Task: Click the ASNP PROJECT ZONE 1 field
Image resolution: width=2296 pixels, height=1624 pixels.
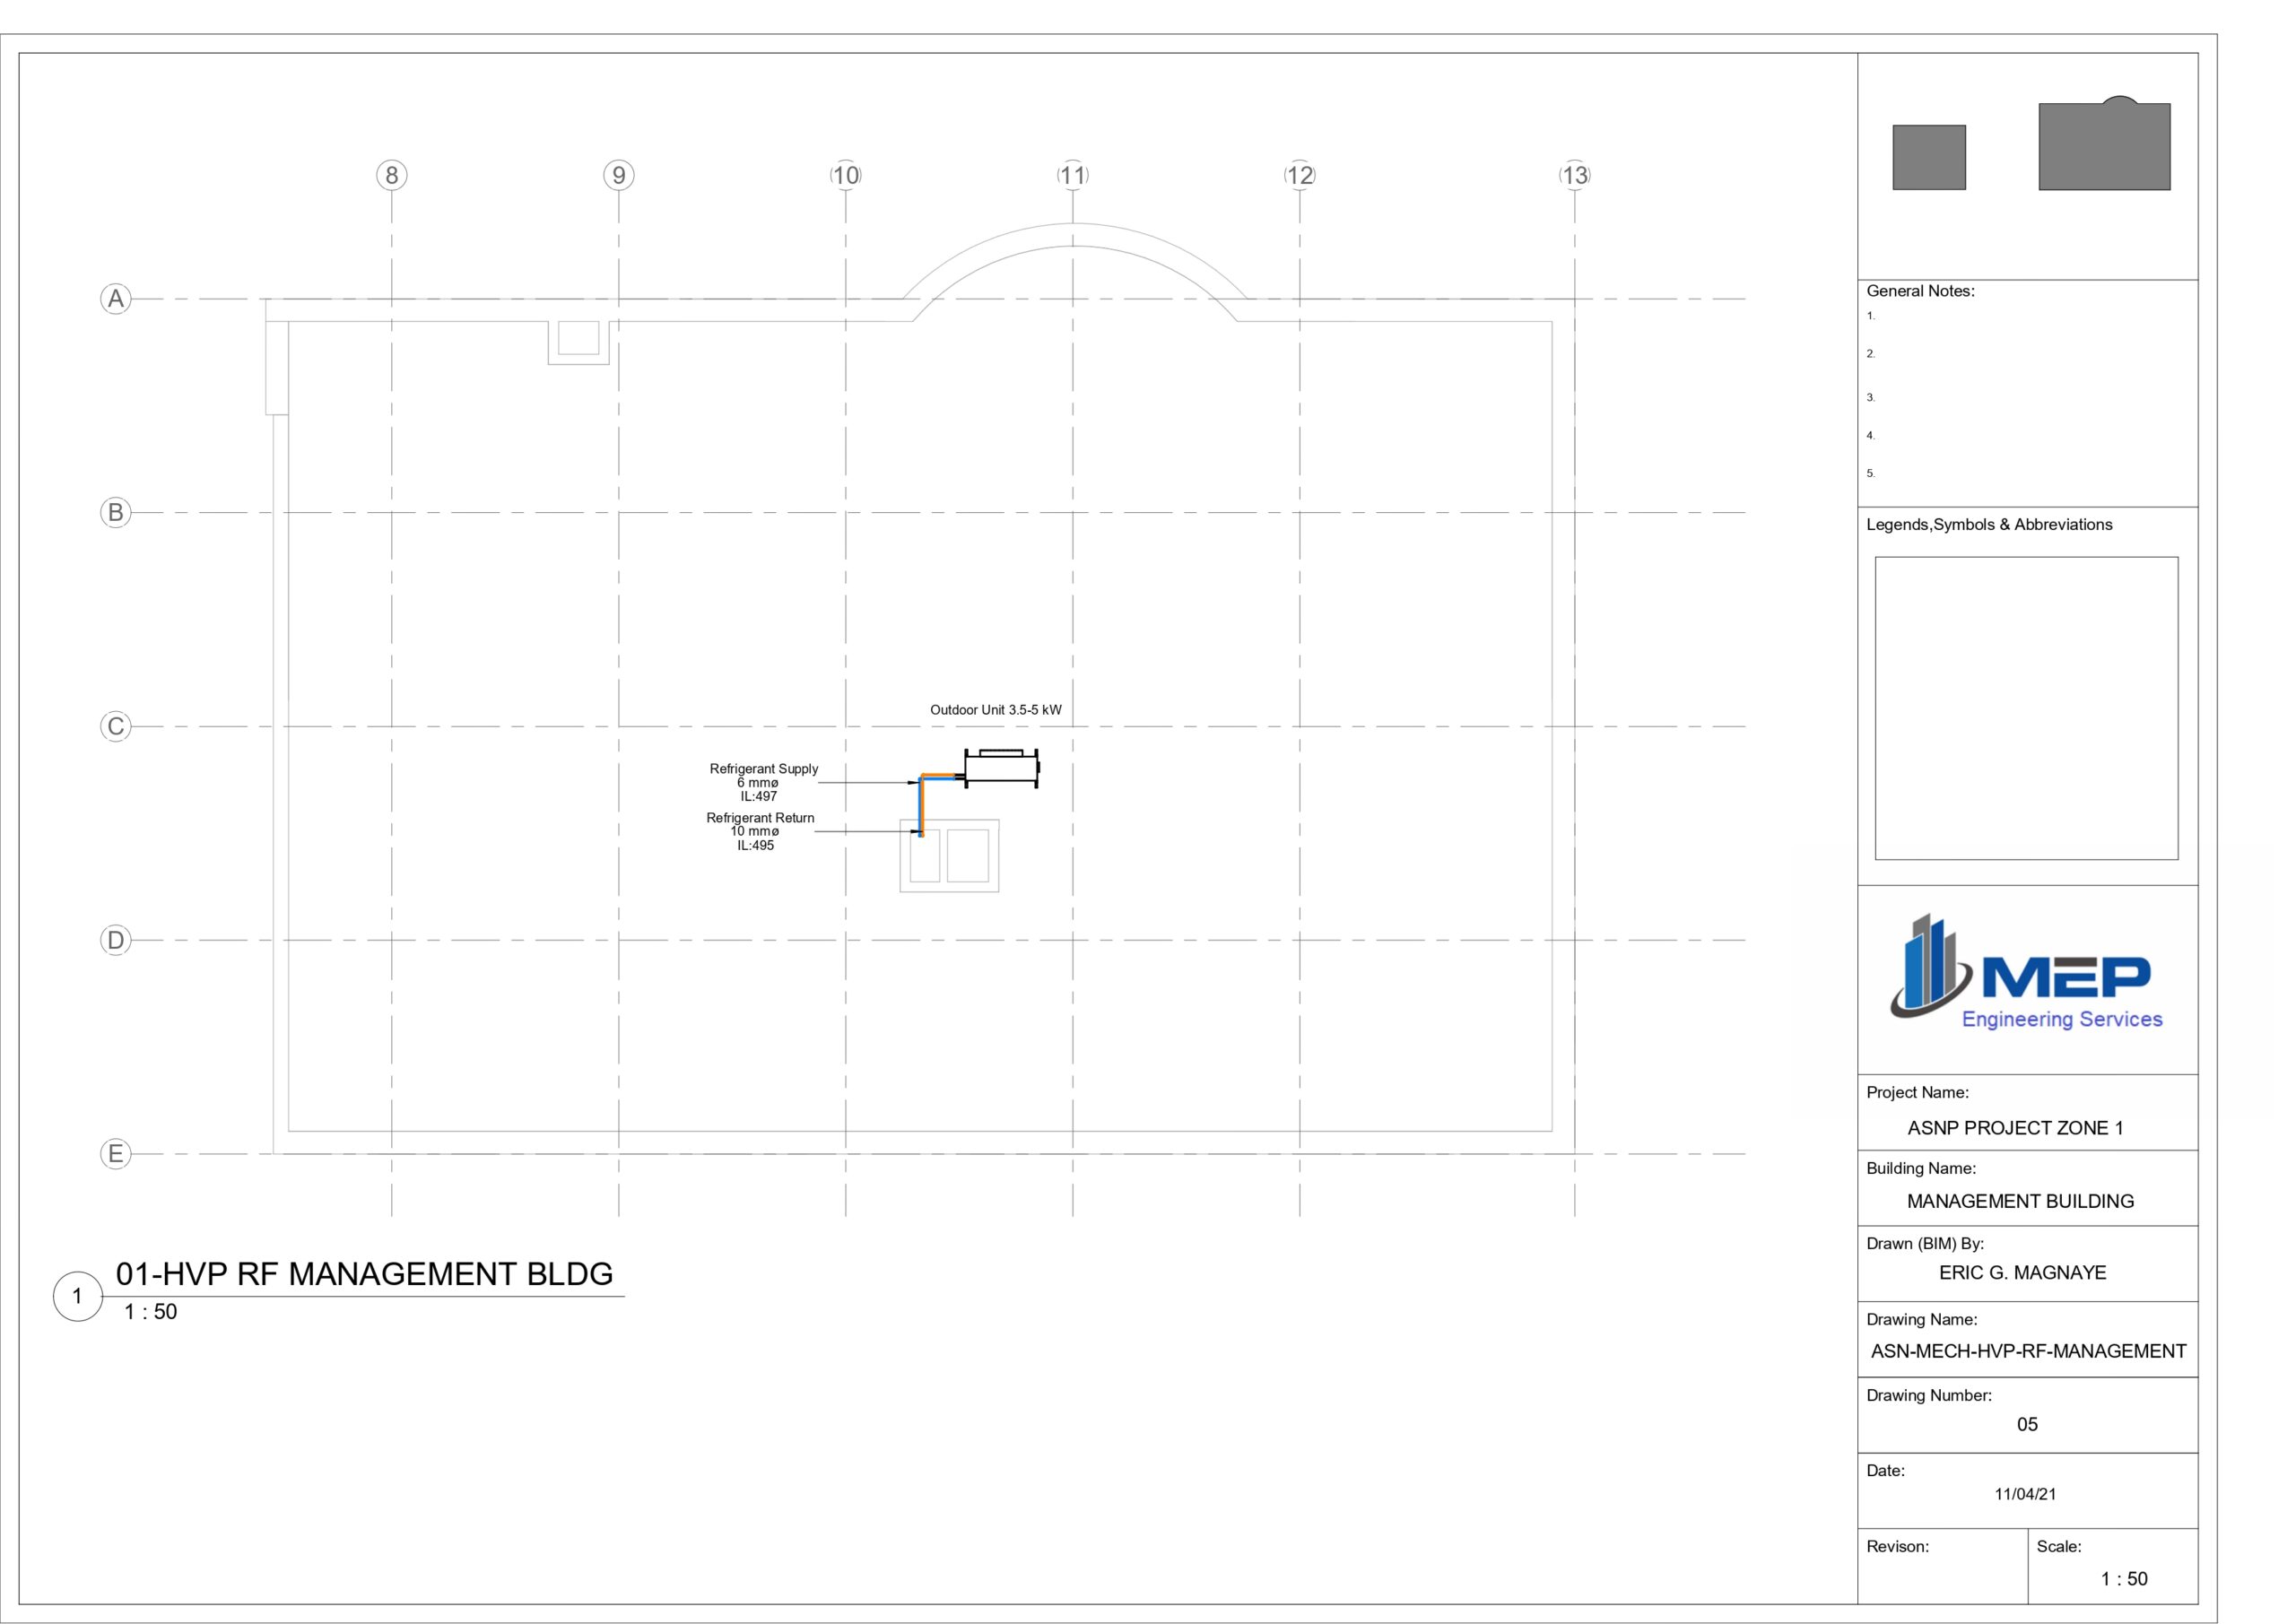Action: click(x=2014, y=1128)
